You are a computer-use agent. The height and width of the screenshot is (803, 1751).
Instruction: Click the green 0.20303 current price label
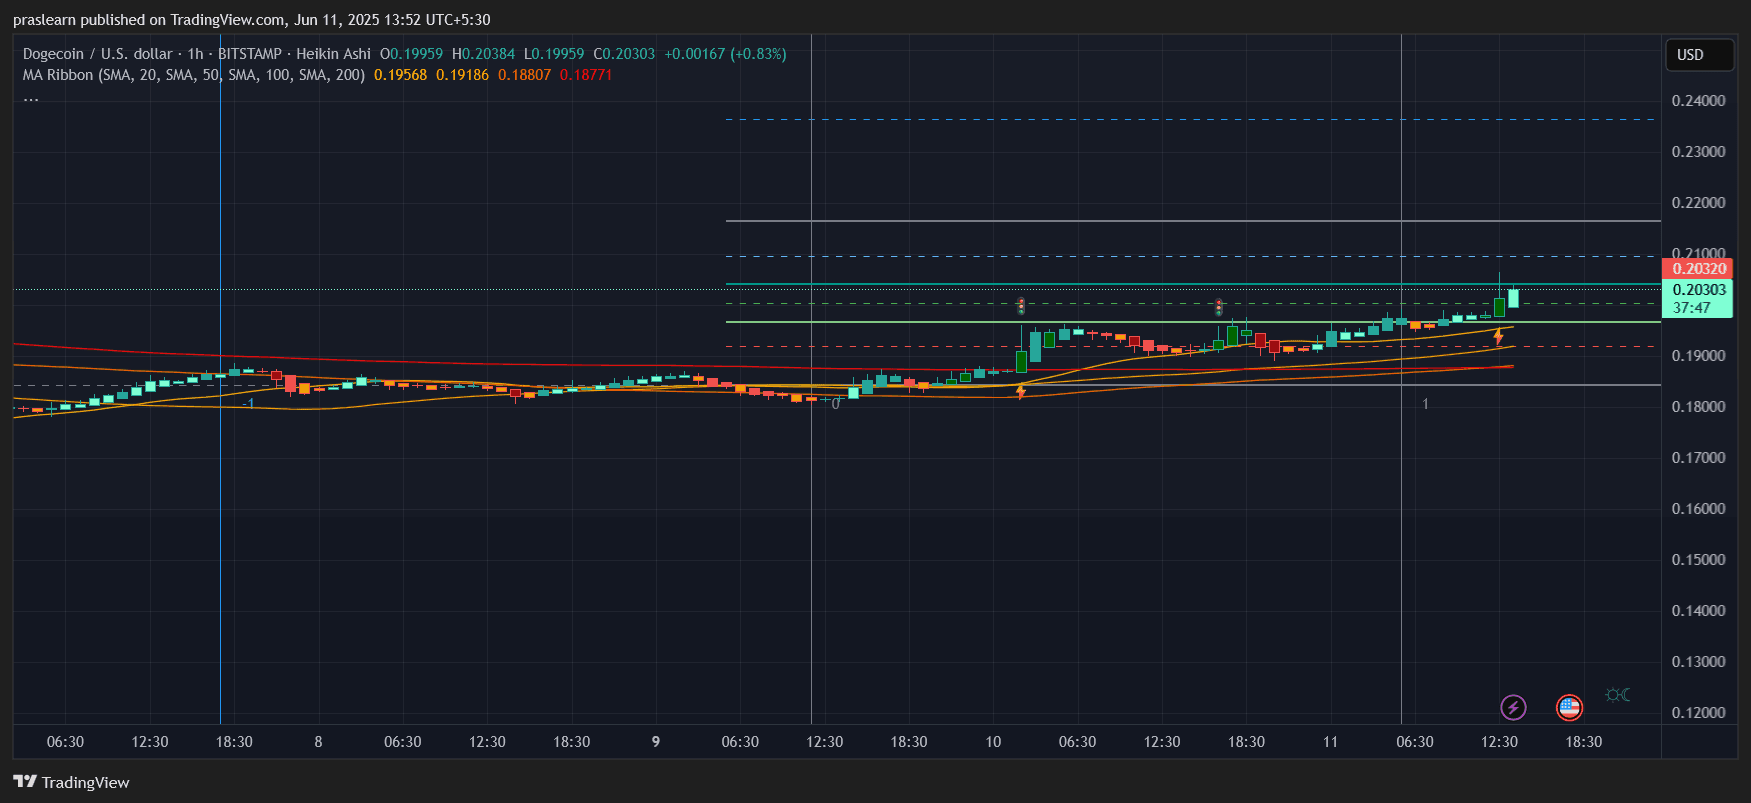pyautogui.click(x=1698, y=290)
